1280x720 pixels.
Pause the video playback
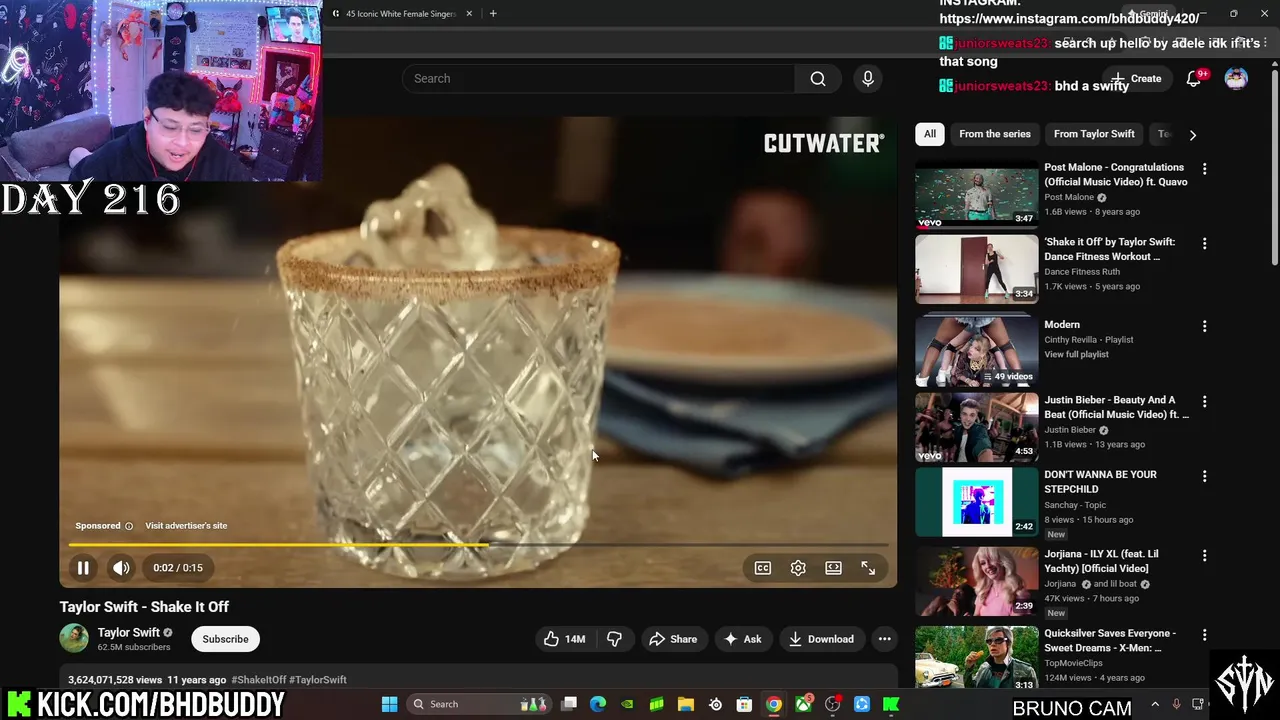click(x=83, y=568)
